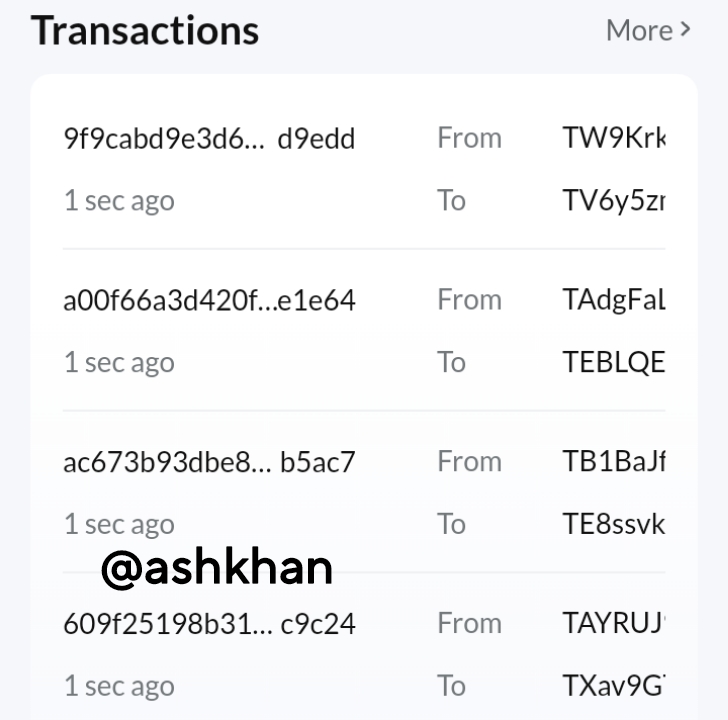
Task: Click the chevron arrow beside More
Action: pyautogui.click(x=685, y=30)
